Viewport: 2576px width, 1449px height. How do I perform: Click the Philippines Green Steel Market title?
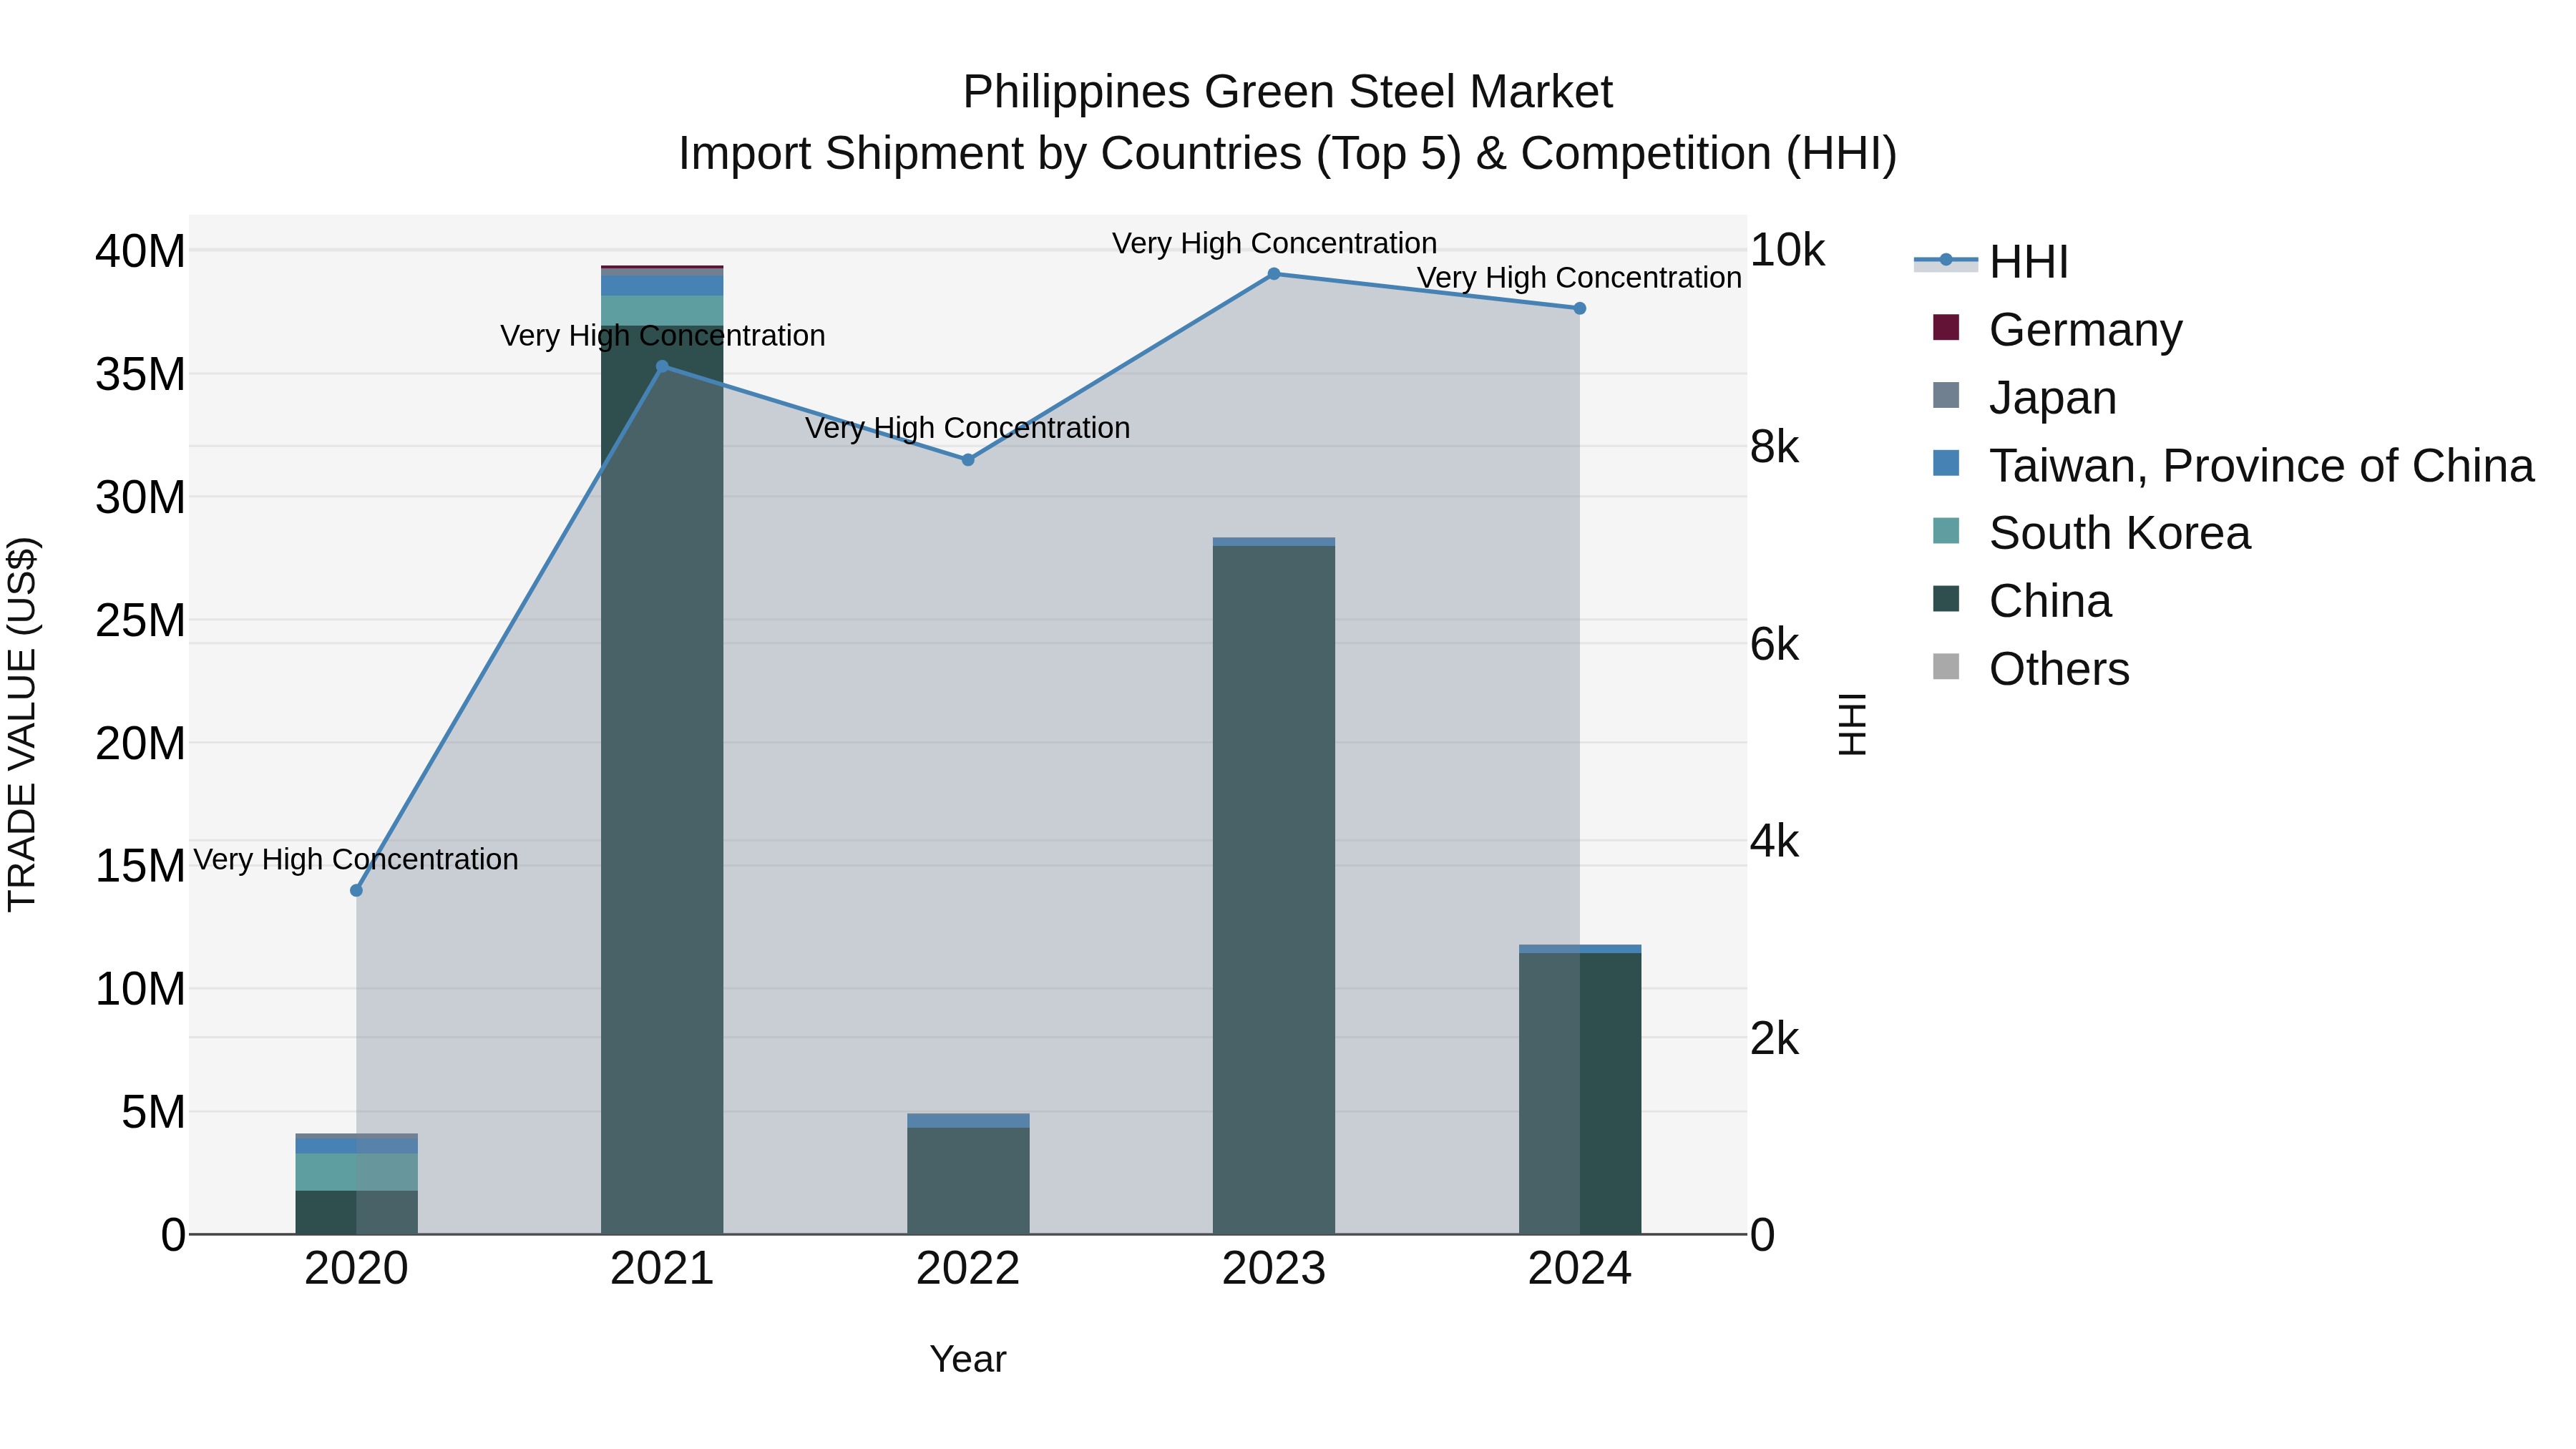[x=1288, y=92]
